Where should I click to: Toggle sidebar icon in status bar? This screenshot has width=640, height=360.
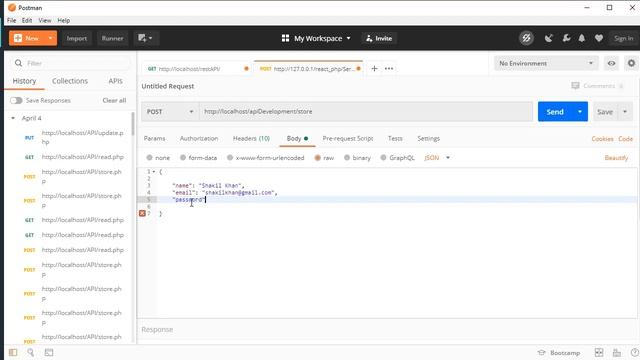[13, 352]
